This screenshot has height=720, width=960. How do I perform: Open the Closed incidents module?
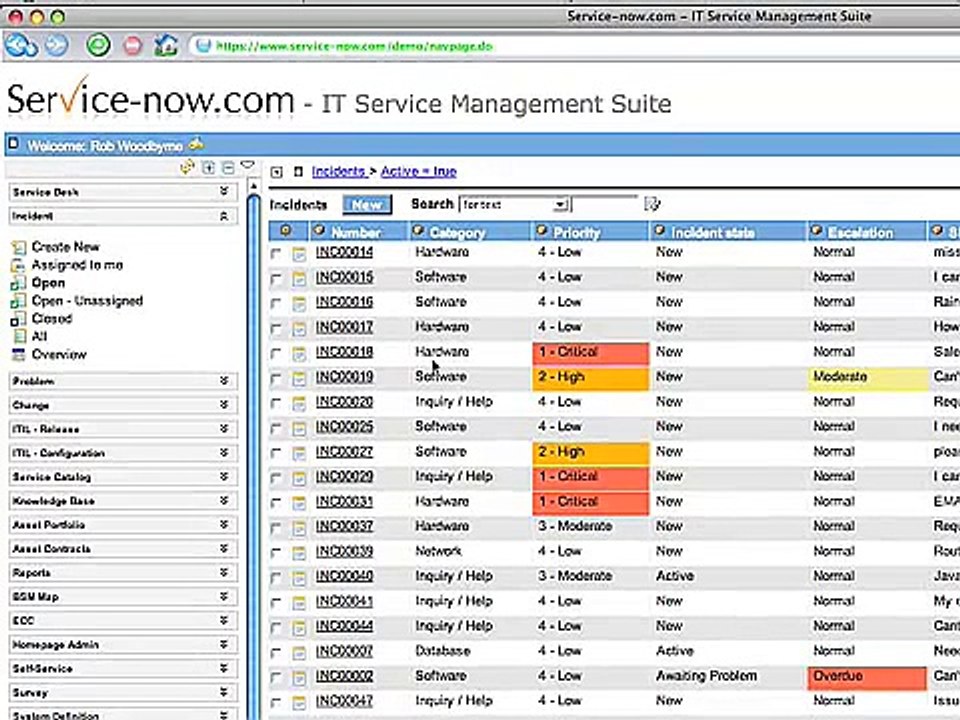[x=52, y=318]
